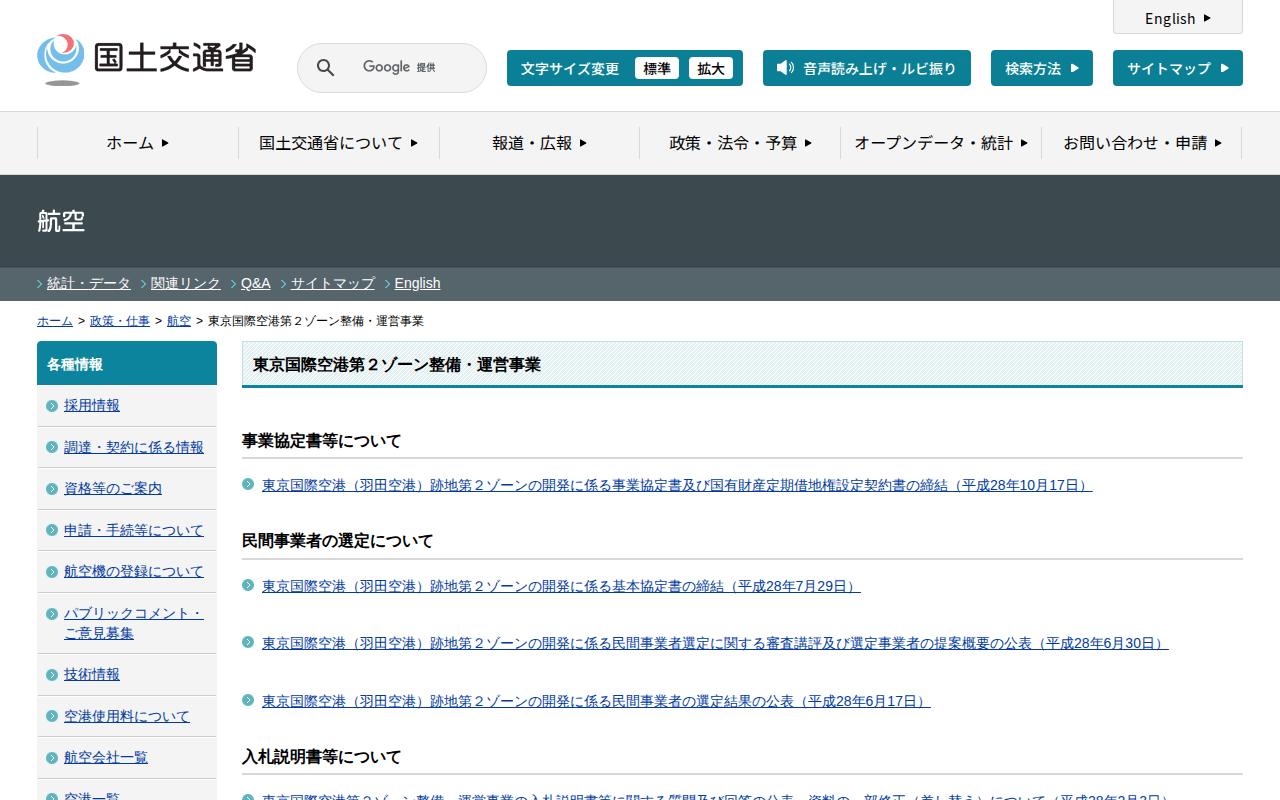Expand the 報道・広報 menu
1280x800 pixels.
tap(539, 143)
